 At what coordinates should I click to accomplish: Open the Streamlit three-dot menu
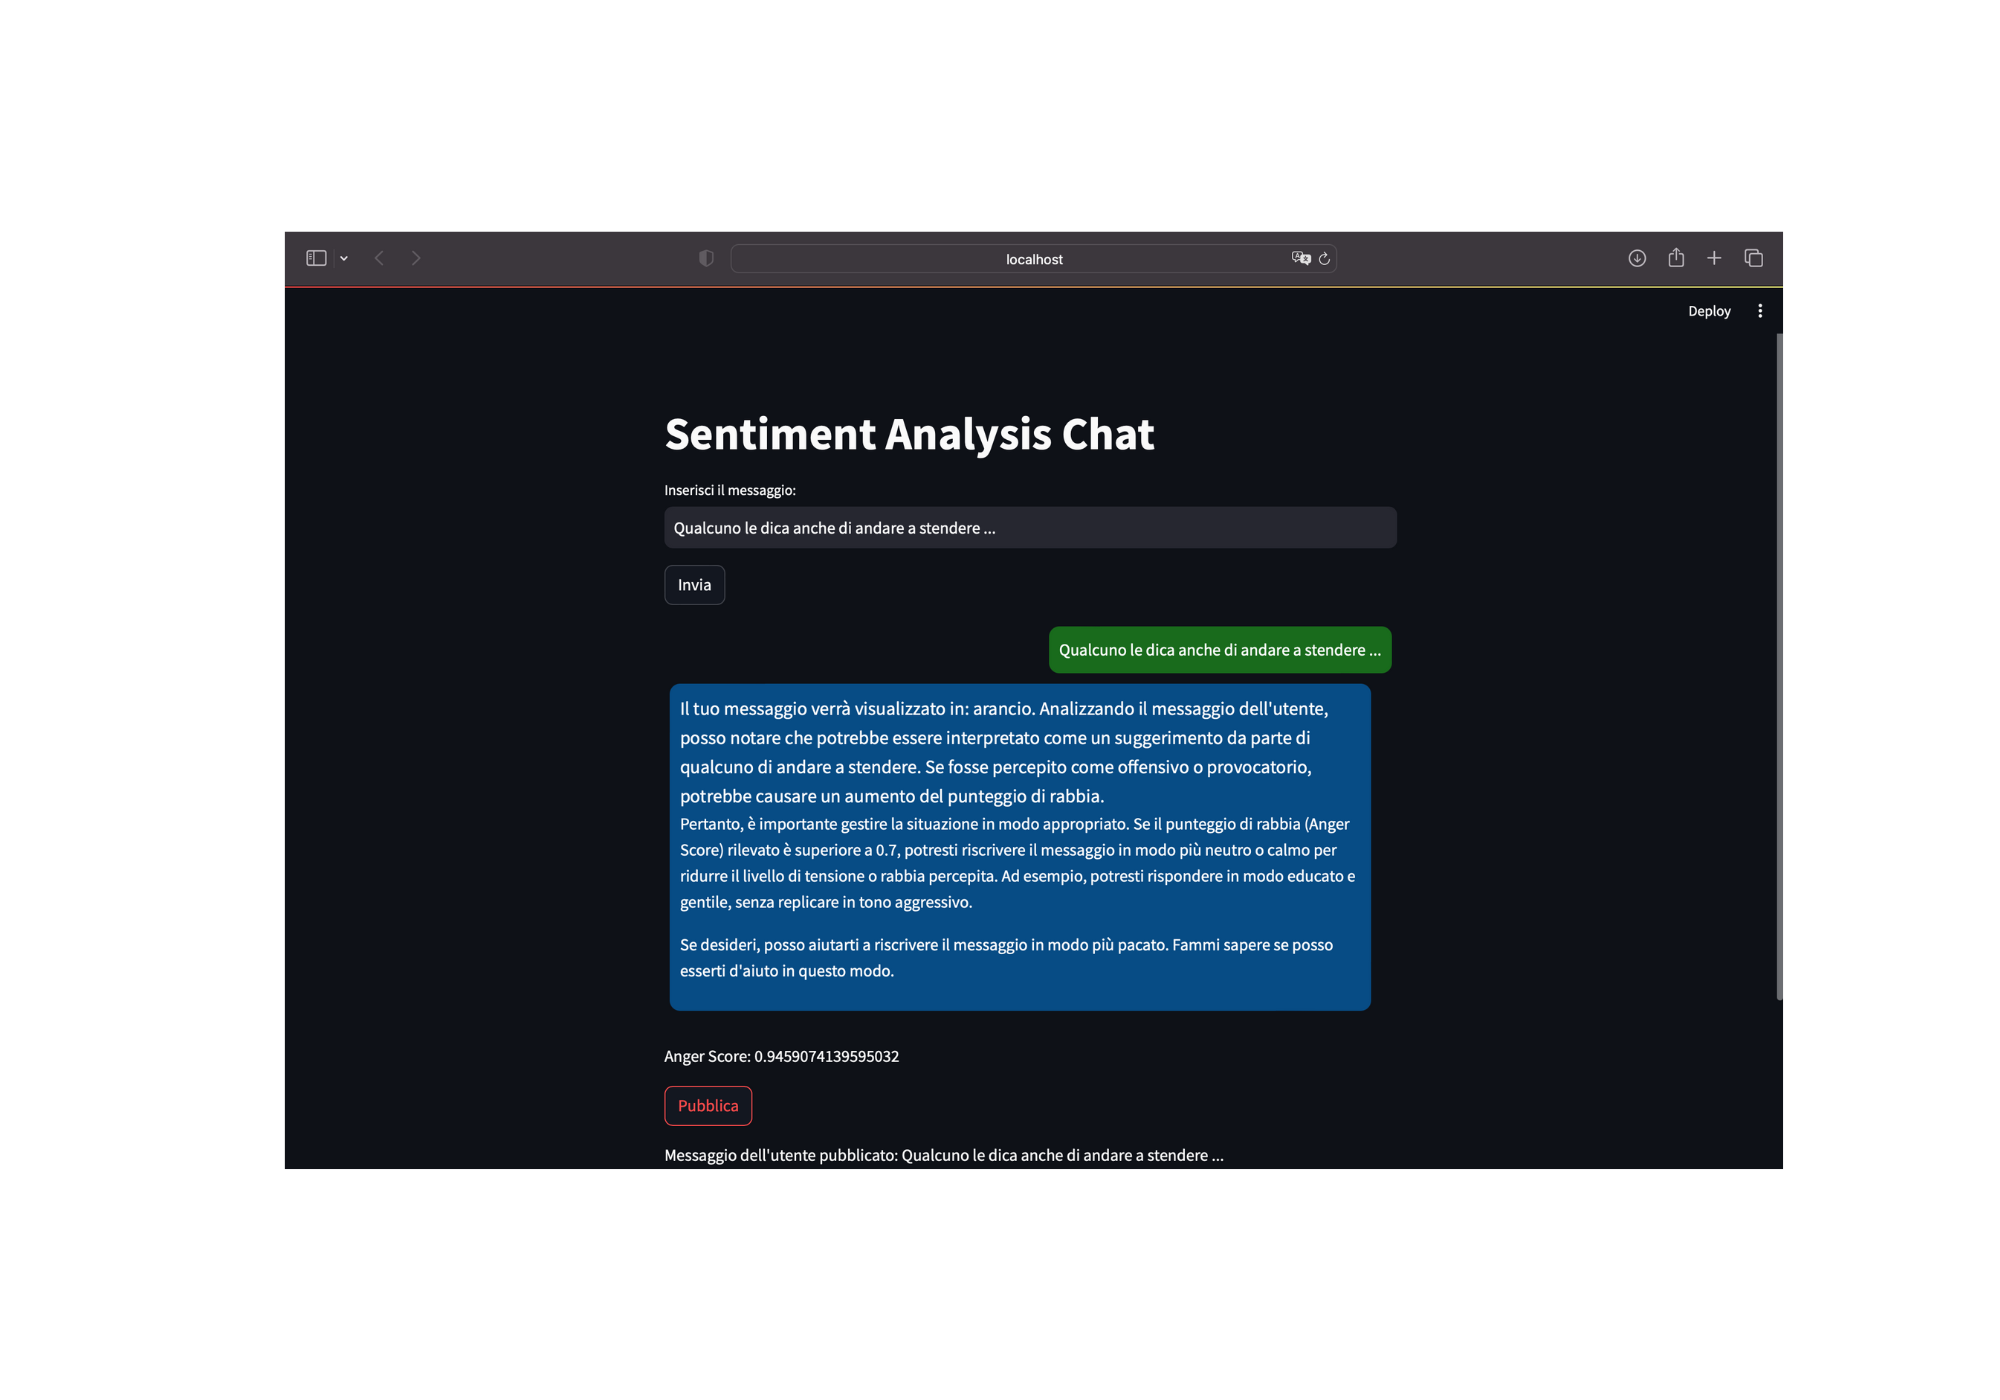(1760, 311)
